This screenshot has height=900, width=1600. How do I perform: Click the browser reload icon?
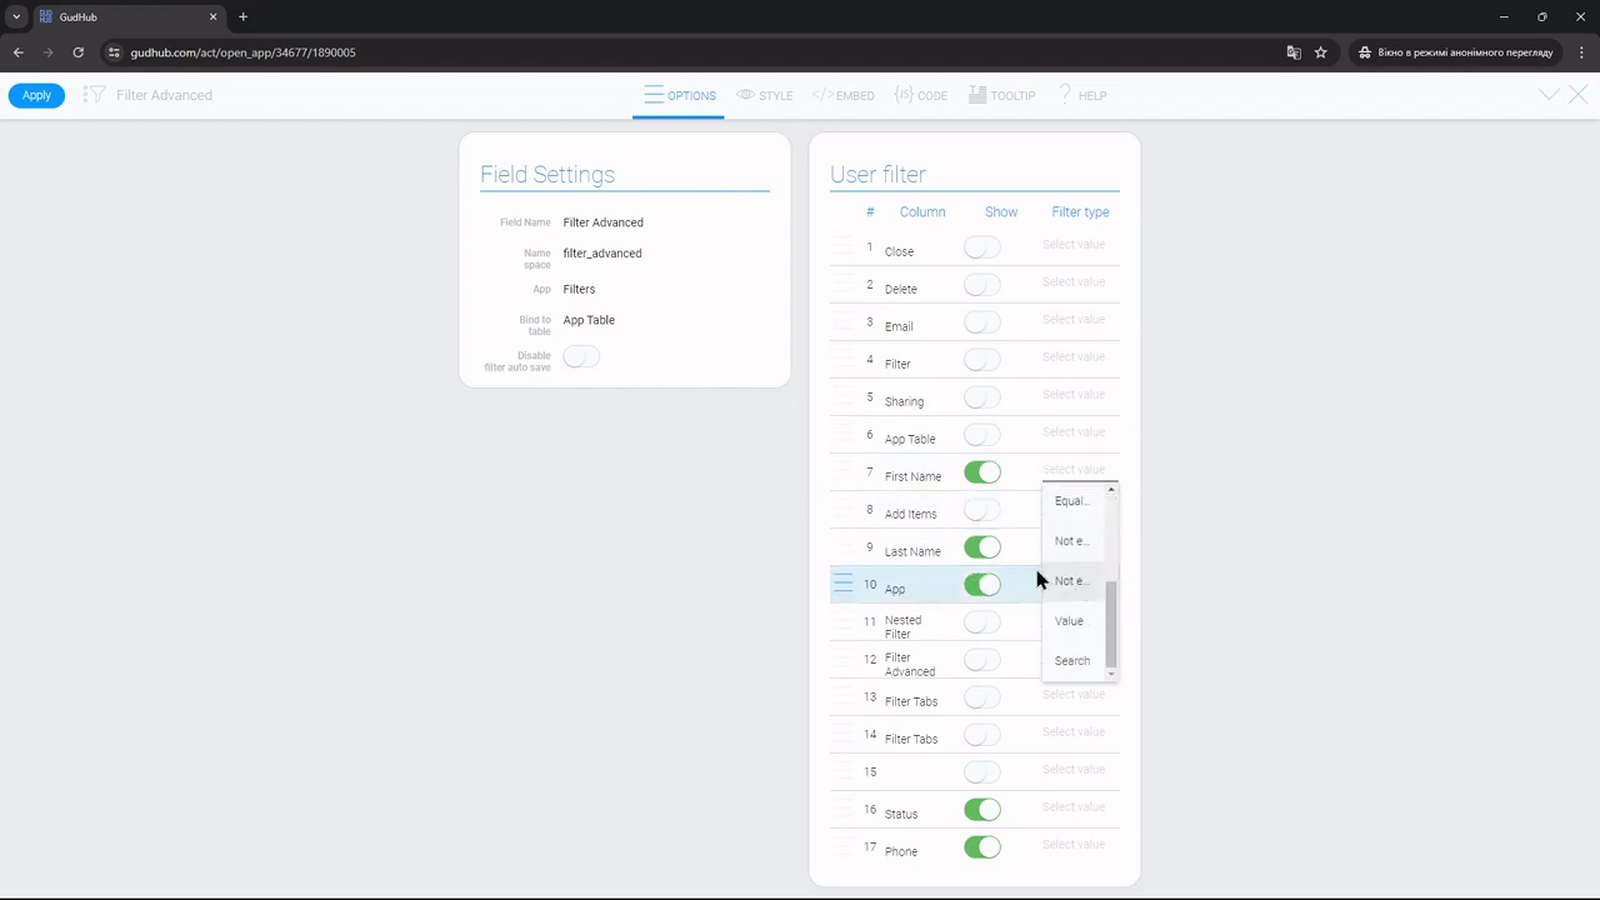[78, 52]
